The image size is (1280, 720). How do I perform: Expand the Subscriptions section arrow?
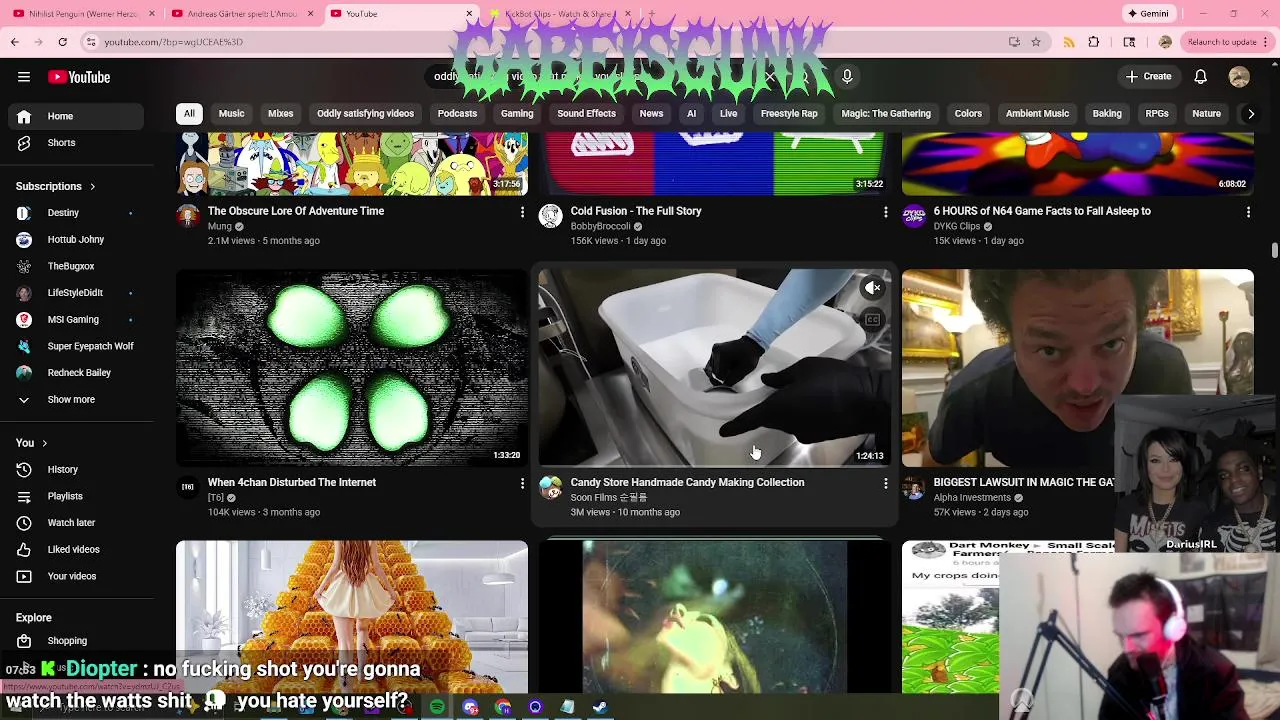click(92, 187)
